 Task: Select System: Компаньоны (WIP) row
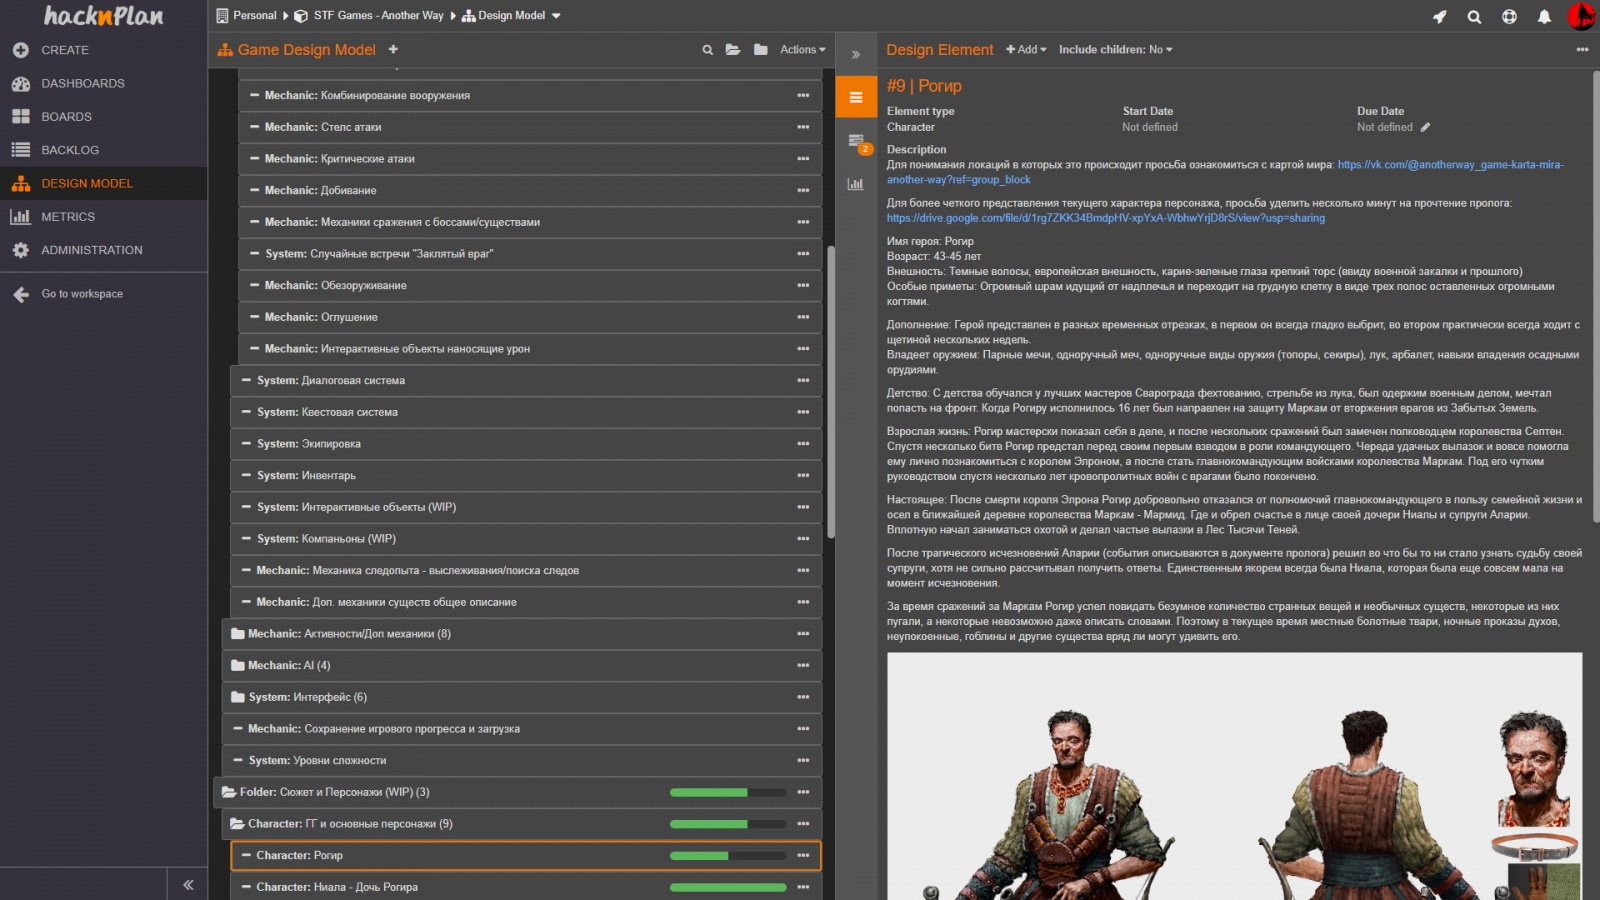tap(526, 539)
